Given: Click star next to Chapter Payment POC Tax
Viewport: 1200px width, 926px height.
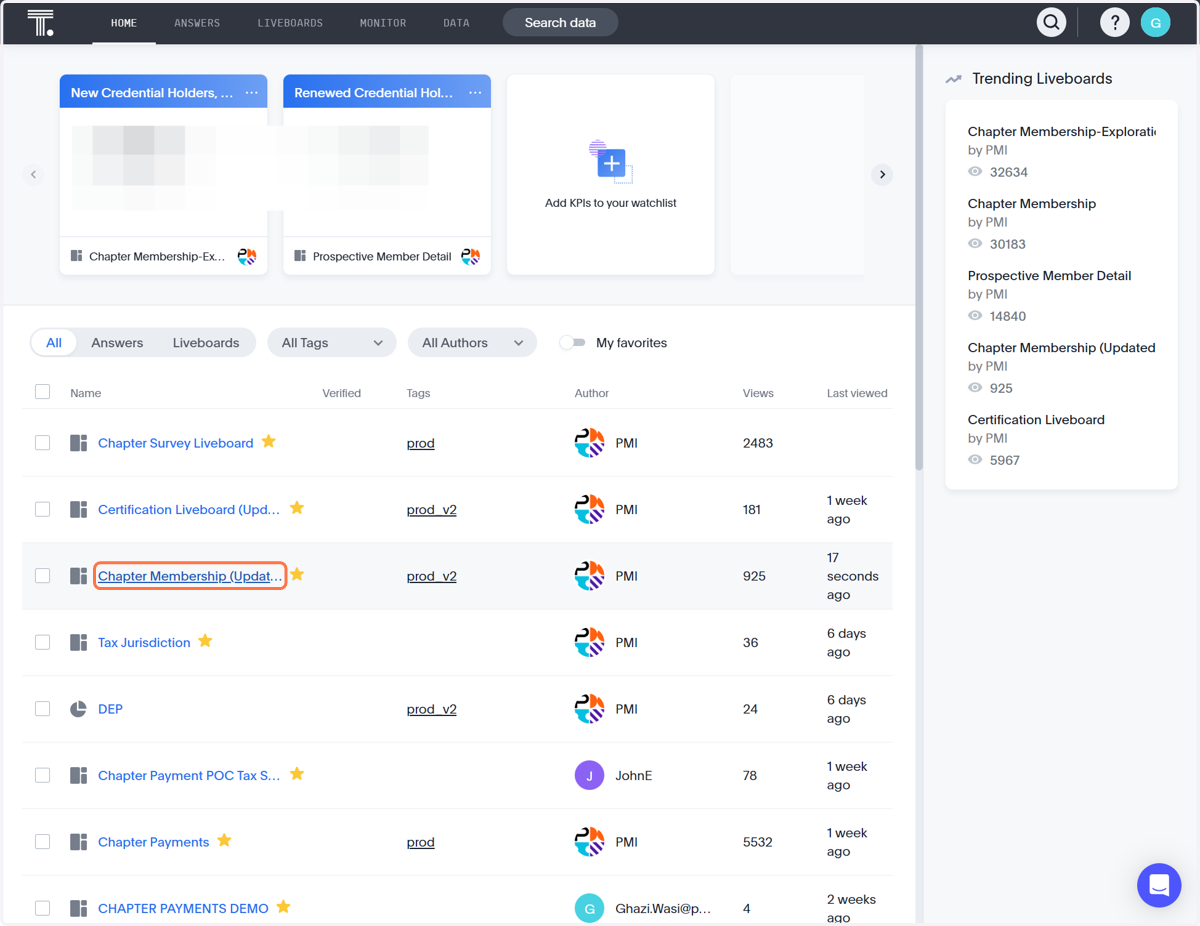Looking at the screenshot, I should [x=297, y=774].
